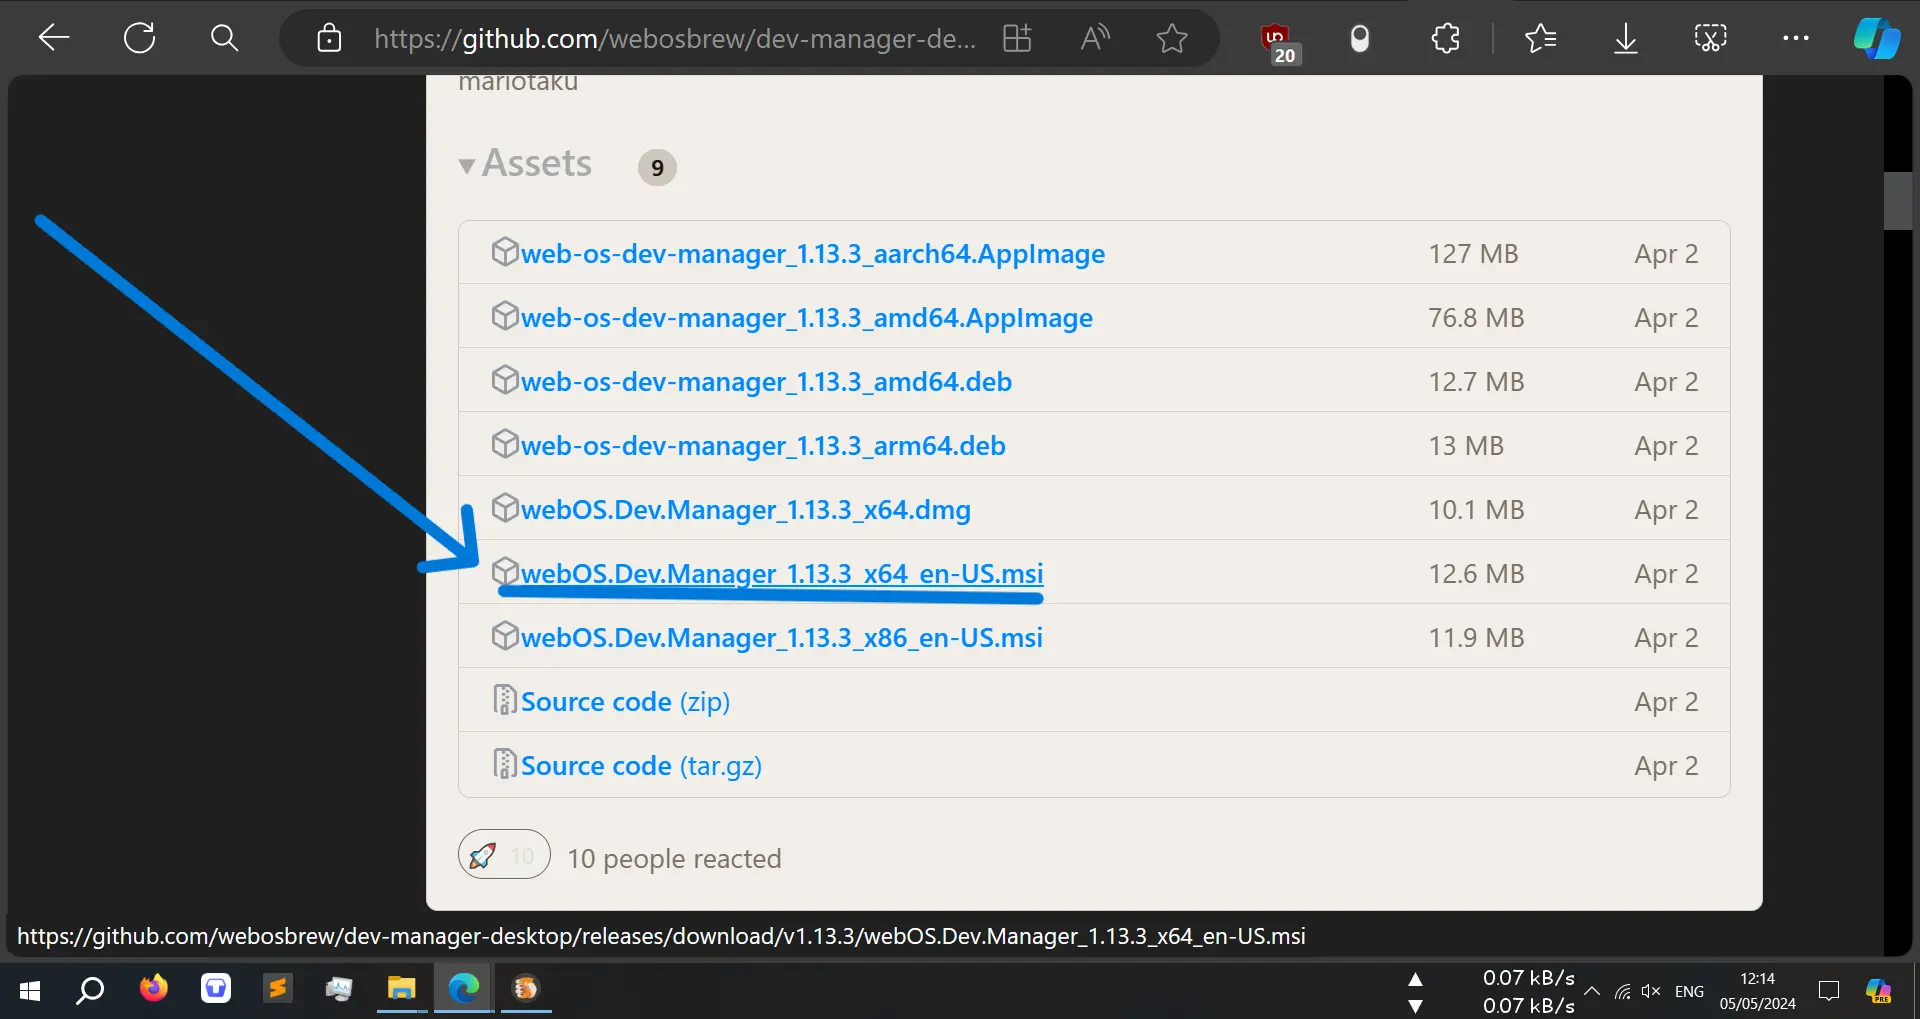
Task: Click package icon beside aarch64.AppImage
Action: (x=505, y=252)
